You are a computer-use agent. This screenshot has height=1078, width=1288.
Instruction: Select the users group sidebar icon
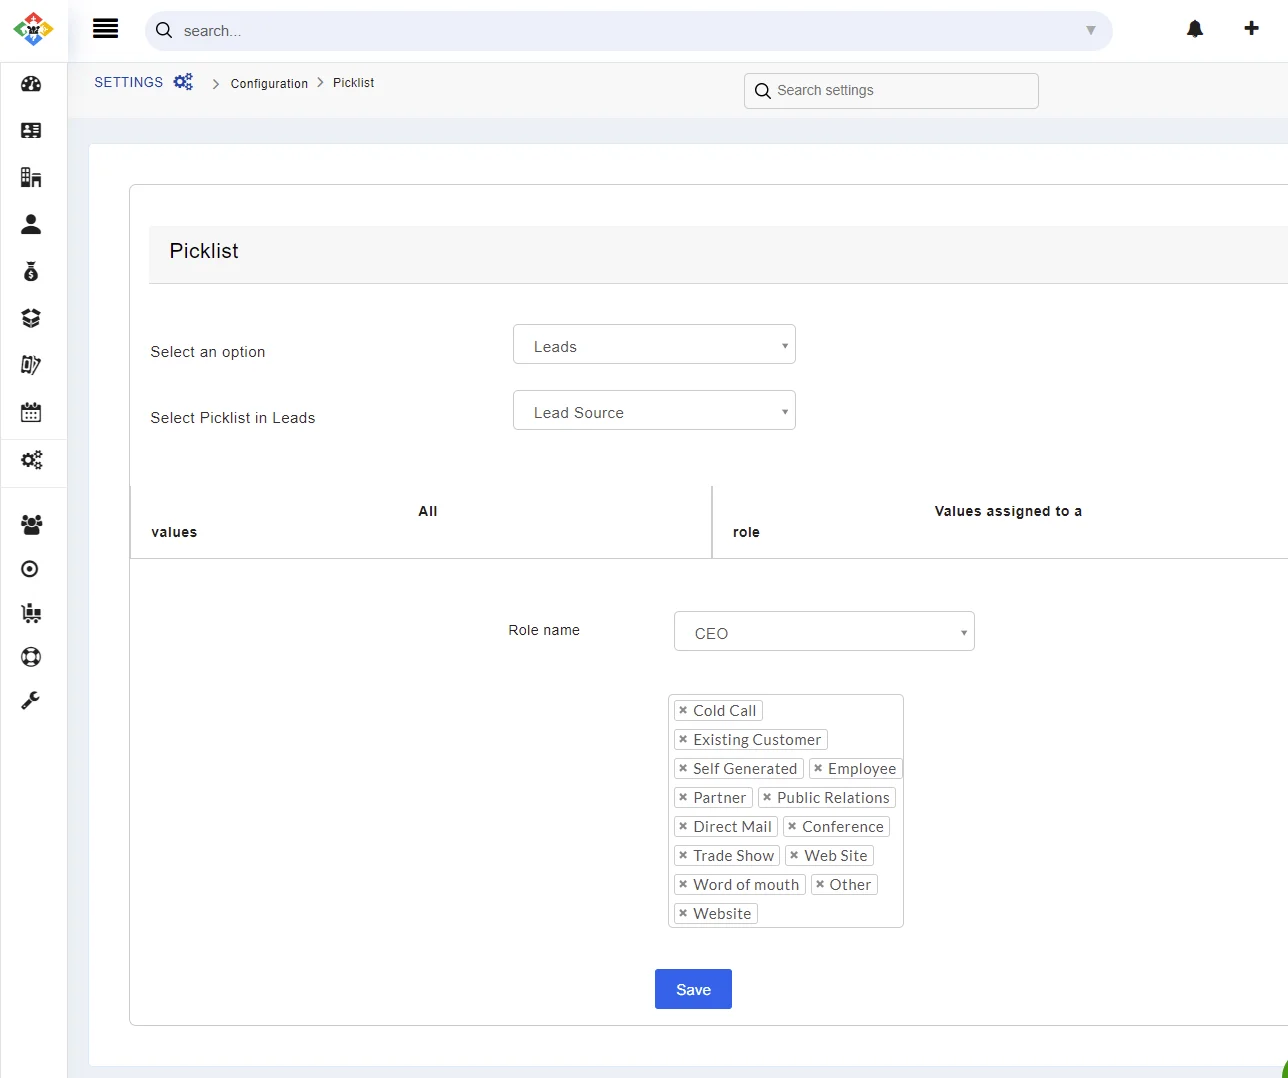pyautogui.click(x=31, y=524)
